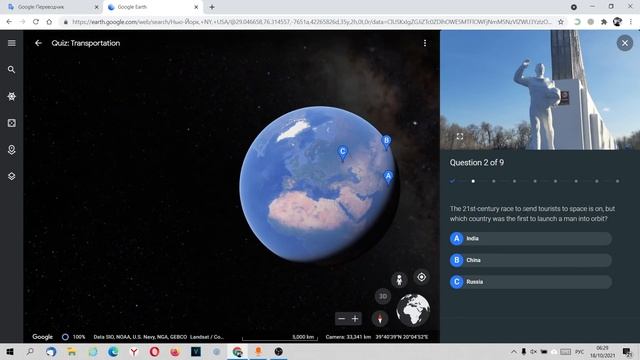The height and width of the screenshot is (360, 640).
Task: Open the Google Earth hamburger menu
Action: pos(11,43)
